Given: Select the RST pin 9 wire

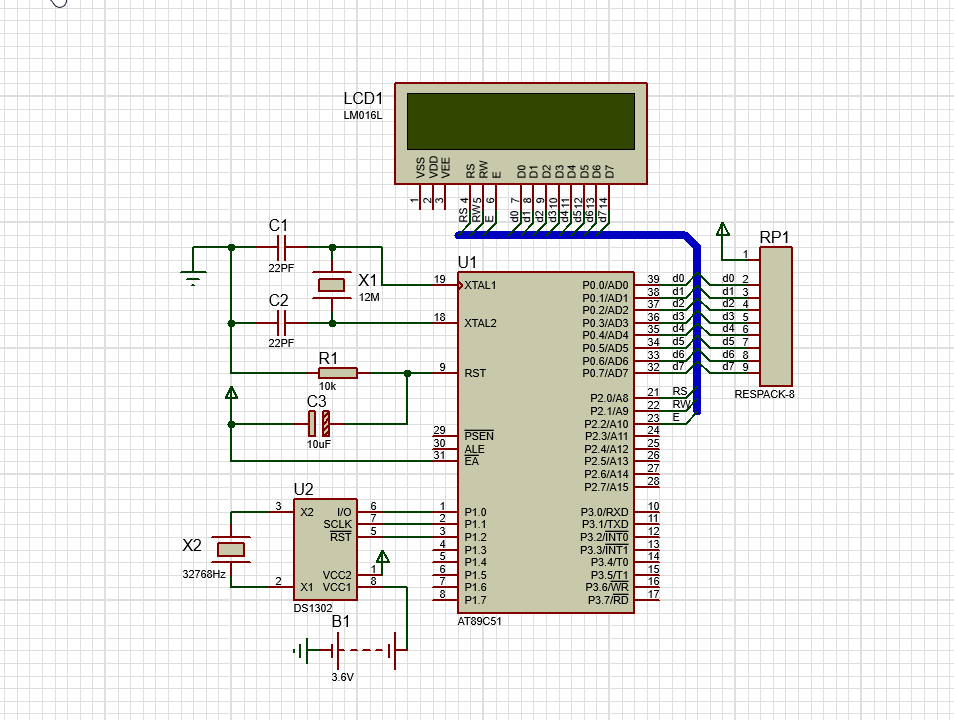Looking at the screenshot, I should click(x=433, y=373).
